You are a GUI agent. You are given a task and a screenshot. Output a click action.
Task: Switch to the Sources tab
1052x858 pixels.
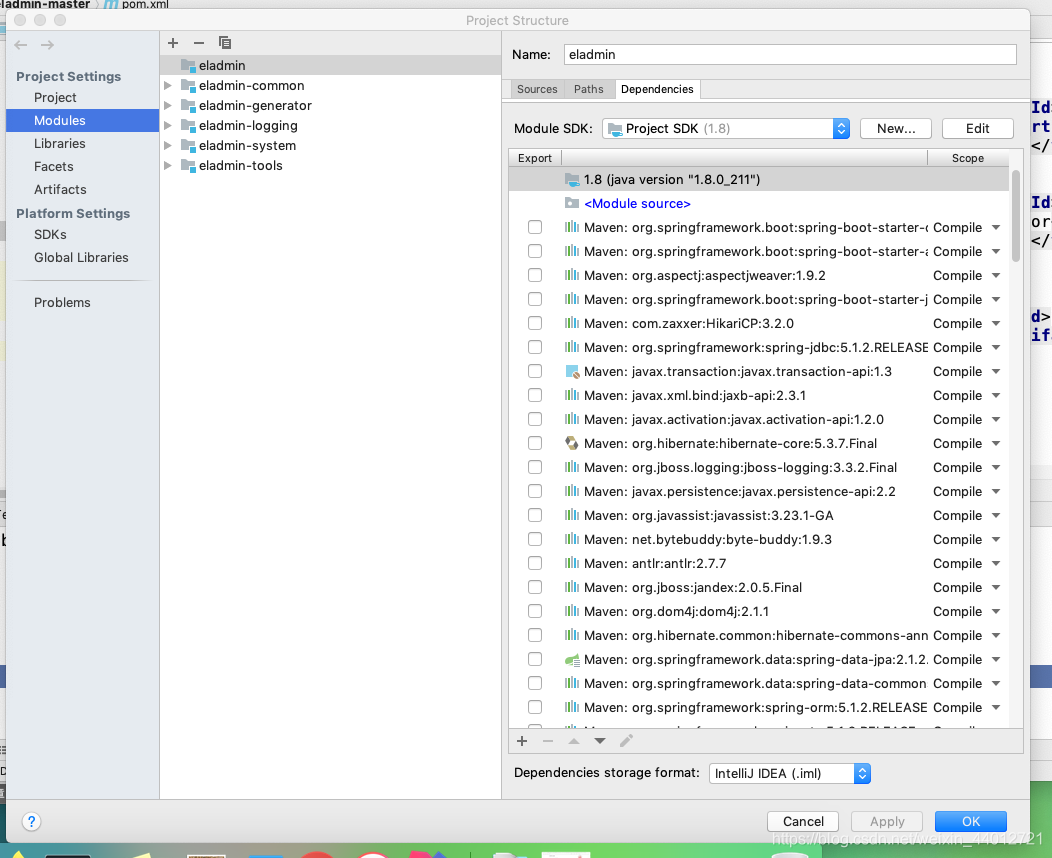537,89
